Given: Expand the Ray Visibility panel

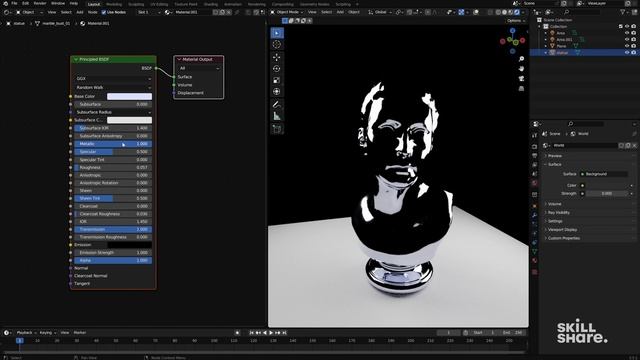Looking at the screenshot, I should pyautogui.click(x=558, y=212).
